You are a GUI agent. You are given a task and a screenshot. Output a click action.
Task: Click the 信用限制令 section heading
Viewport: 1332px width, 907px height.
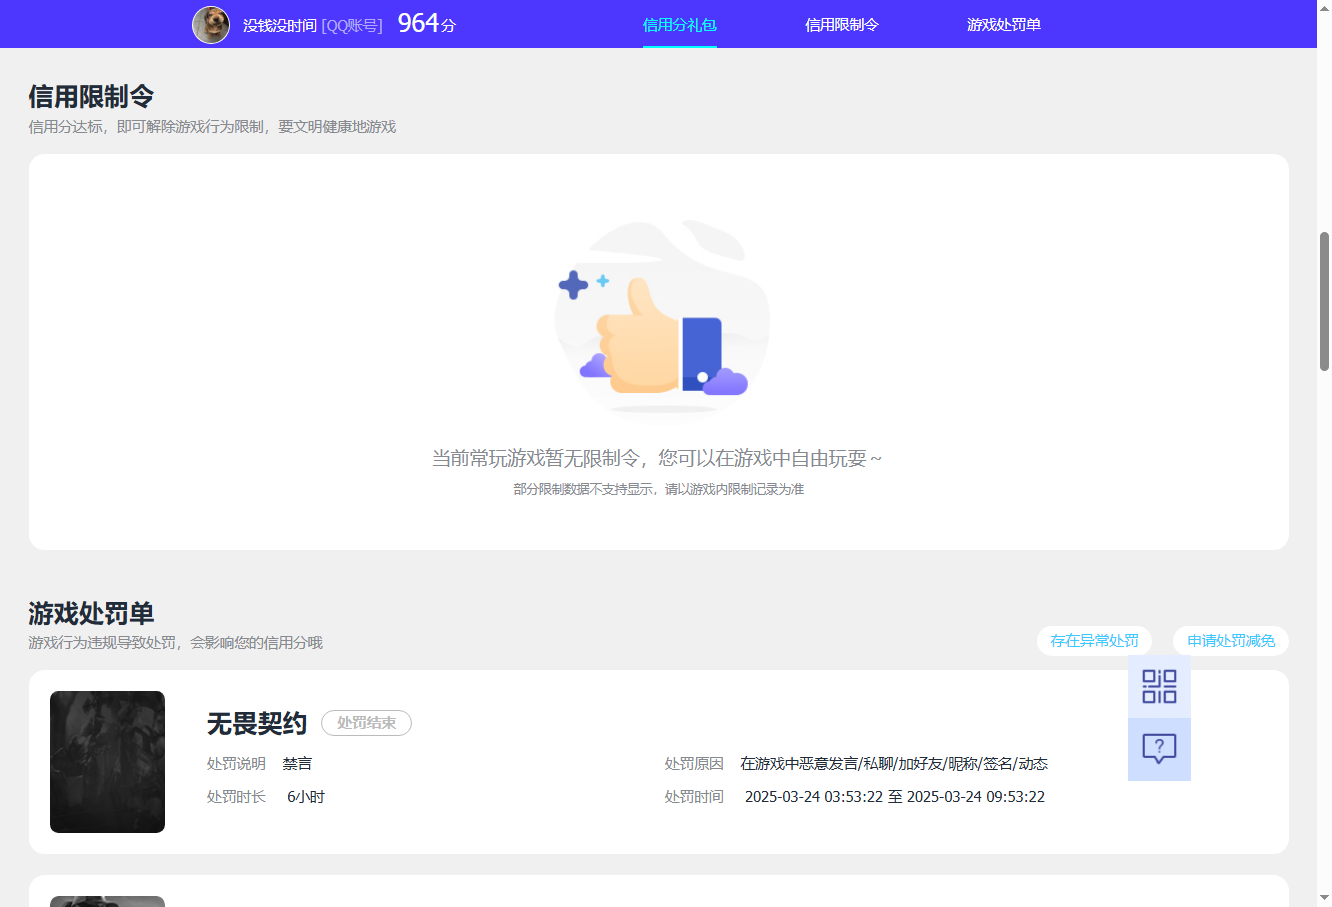[91, 97]
